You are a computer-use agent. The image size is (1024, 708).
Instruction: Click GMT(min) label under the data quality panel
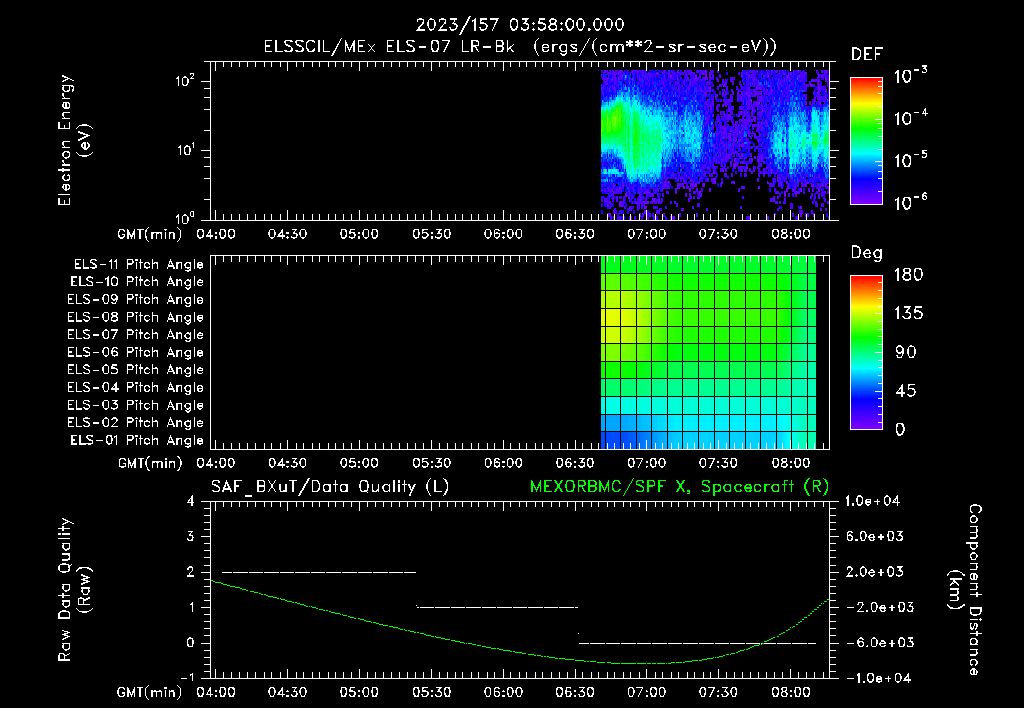coord(150,692)
